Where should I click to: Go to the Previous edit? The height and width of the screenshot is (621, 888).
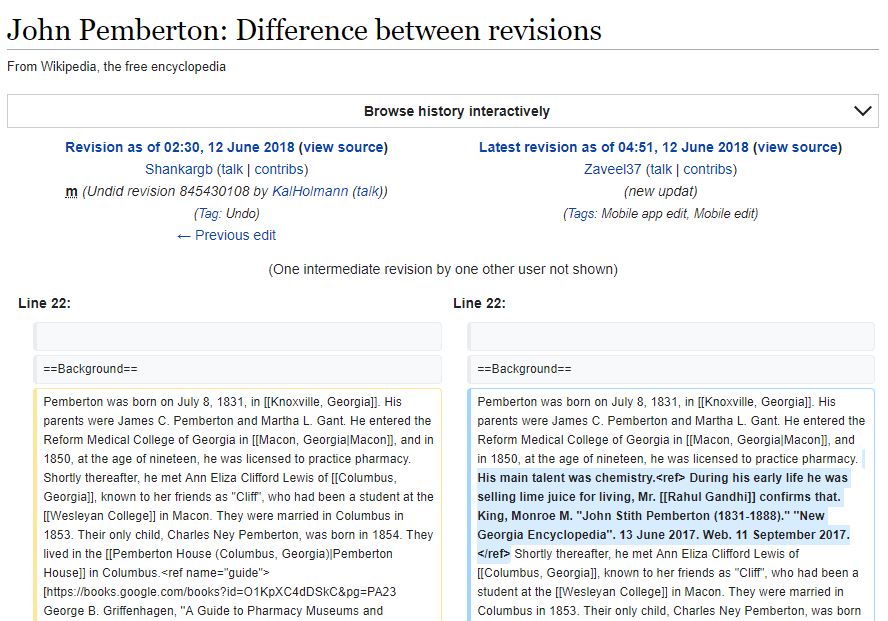(226, 235)
